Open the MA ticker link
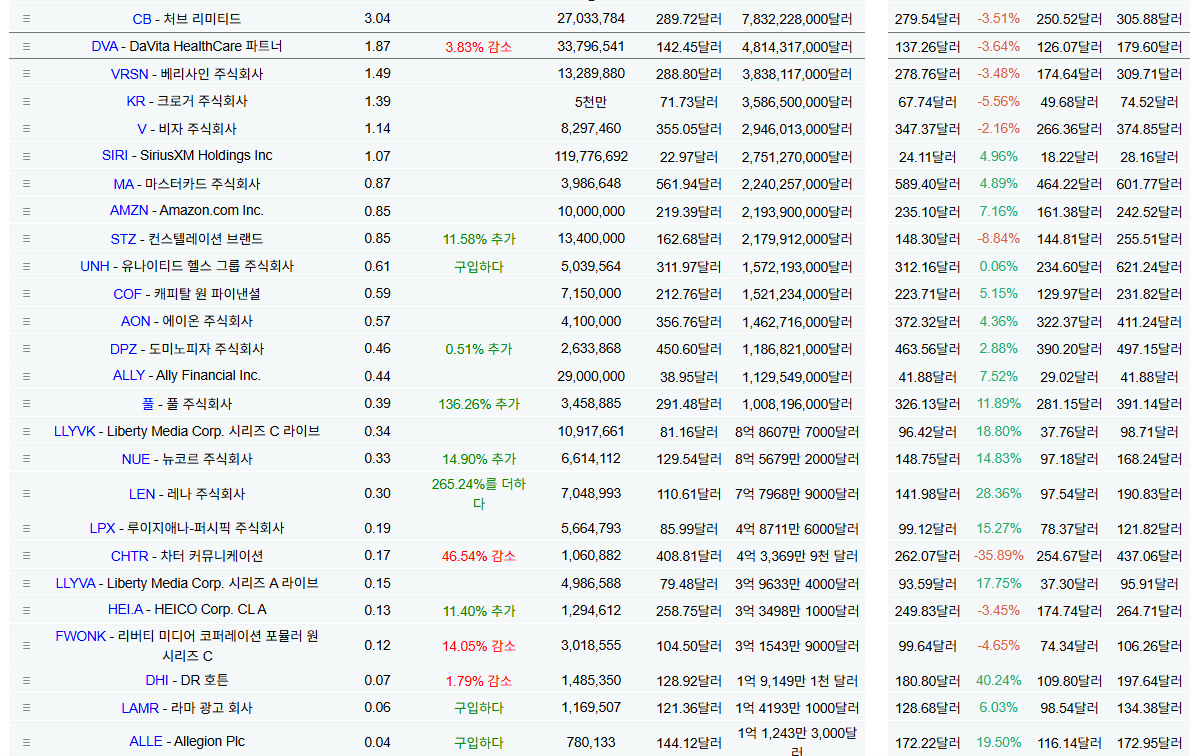Viewport: 1197px width, 756px height. click(x=123, y=184)
